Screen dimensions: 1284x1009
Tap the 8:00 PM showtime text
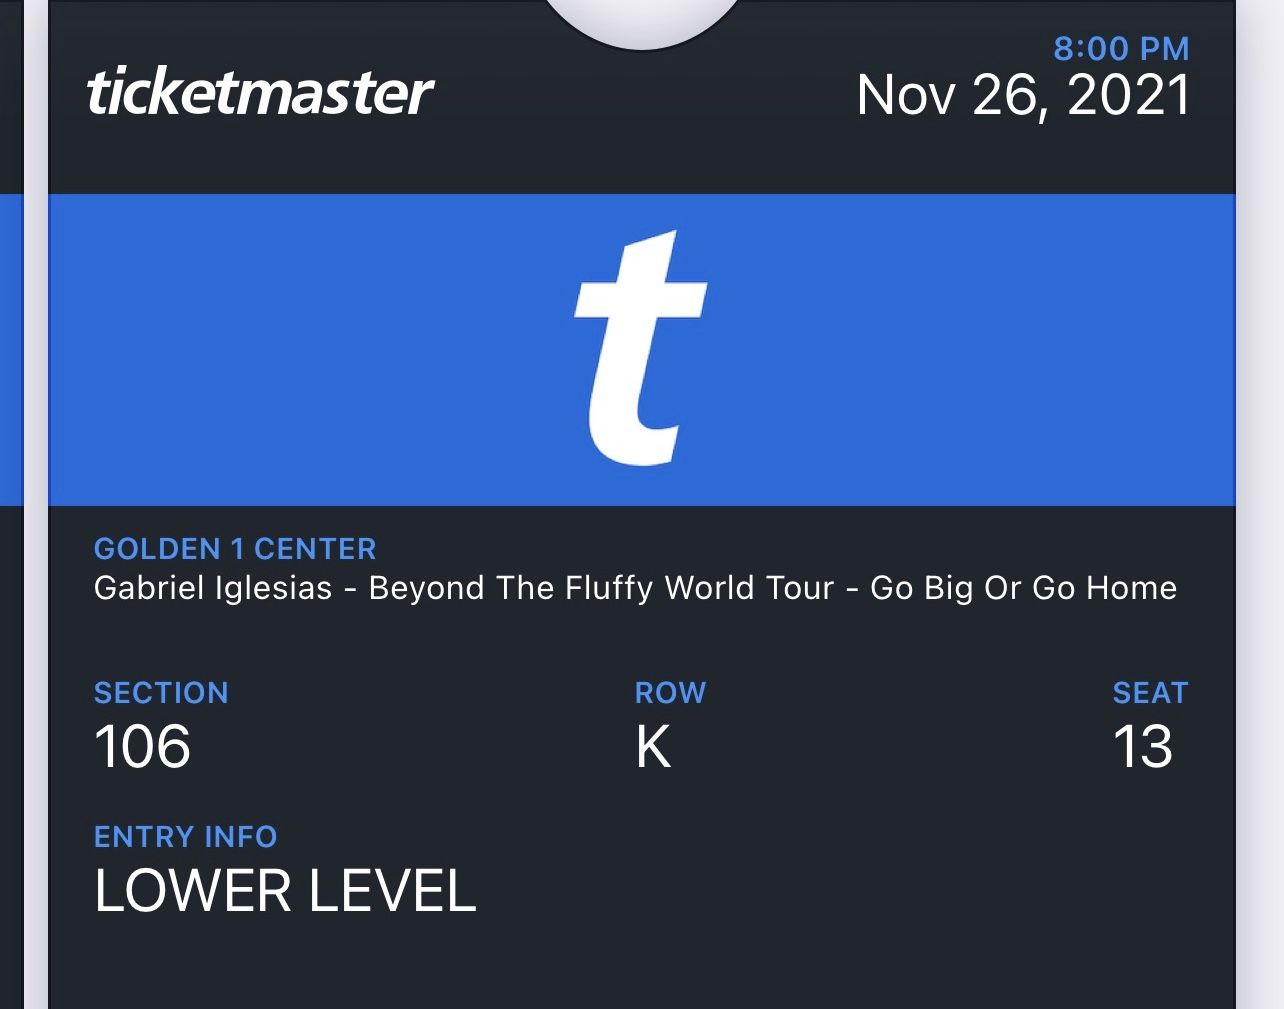pyautogui.click(x=1122, y=47)
